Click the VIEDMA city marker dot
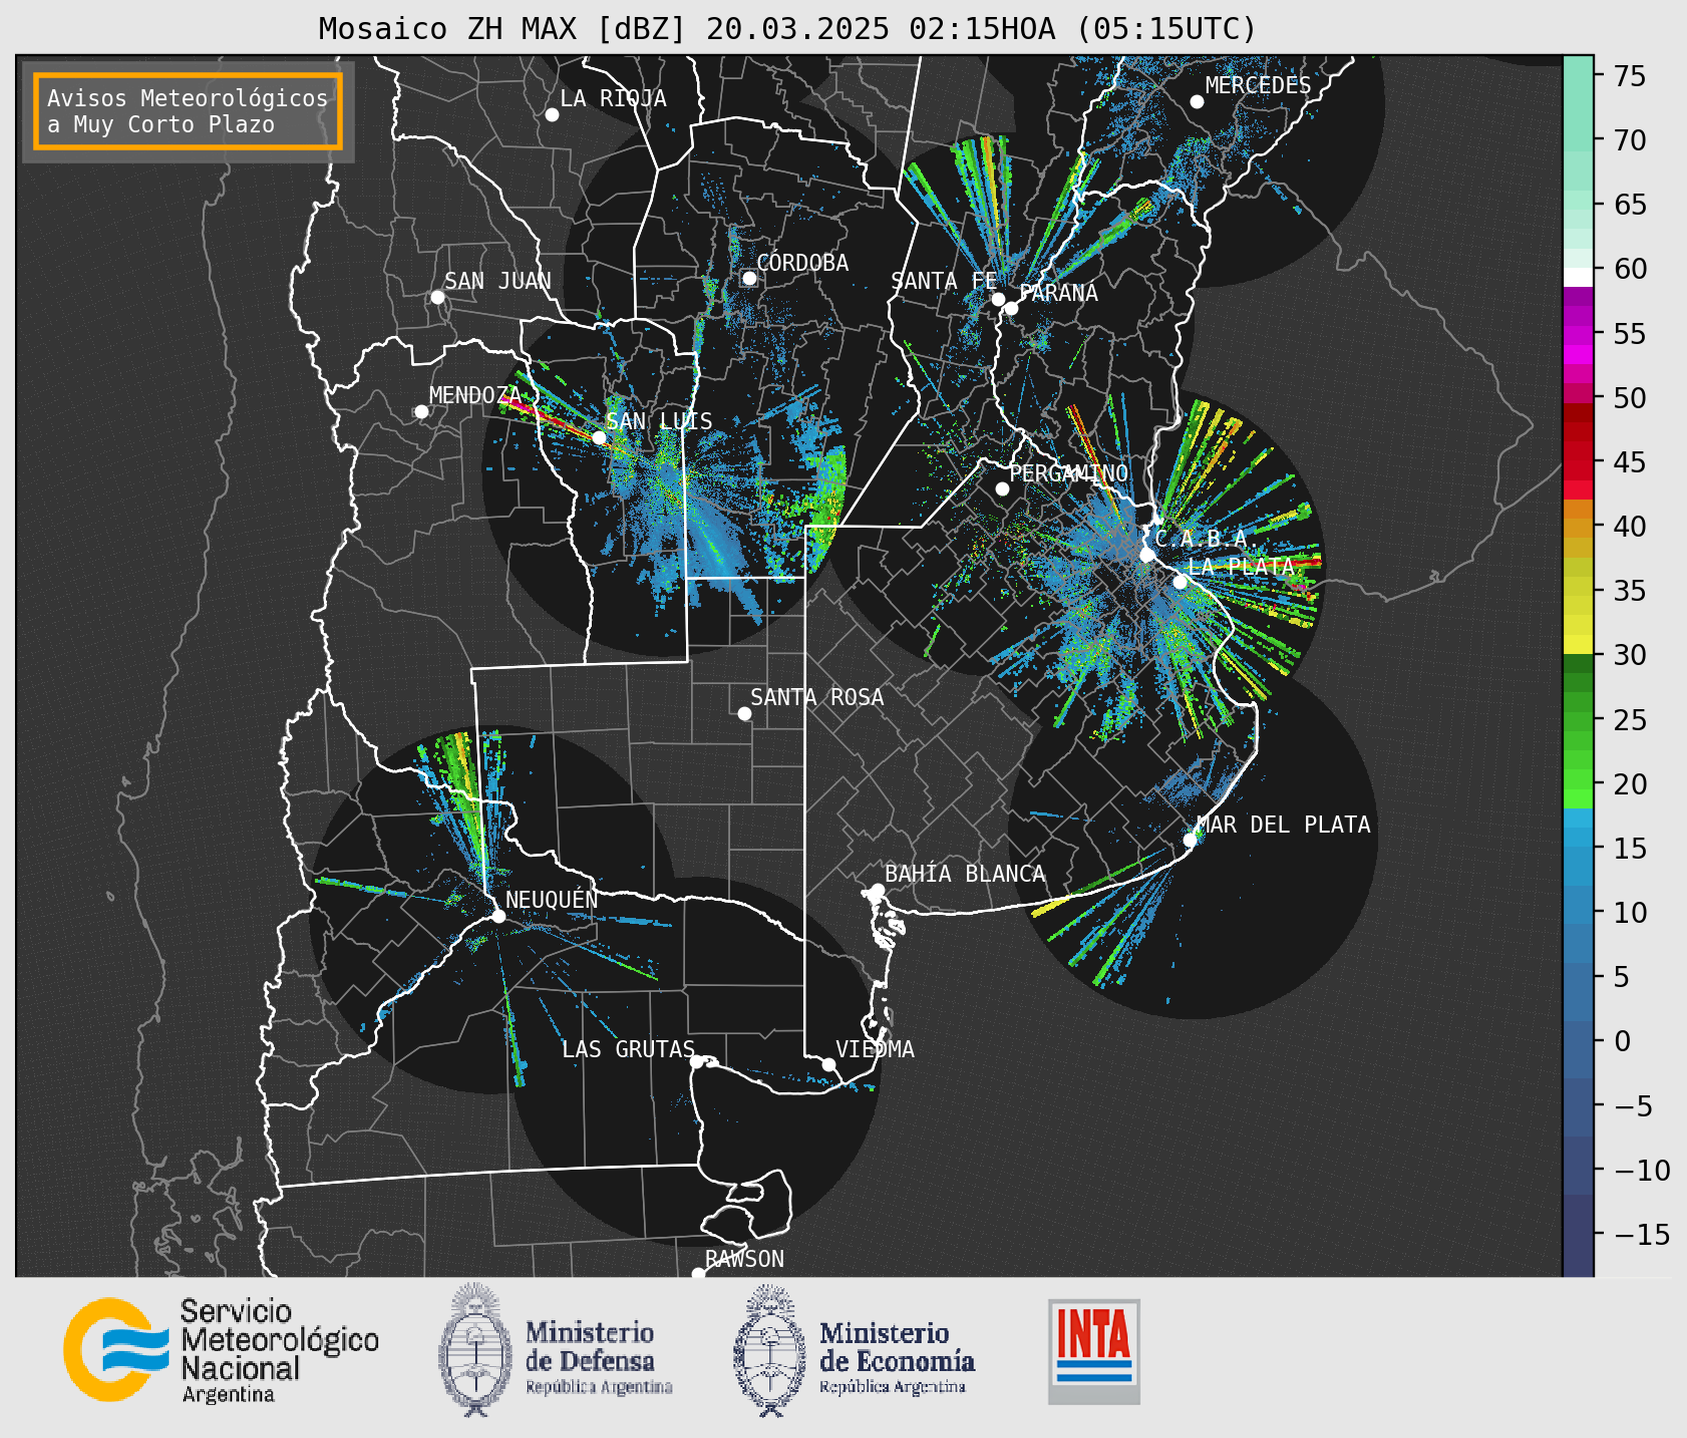The height and width of the screenshot is (1438, 1687). pos(829,1064)
